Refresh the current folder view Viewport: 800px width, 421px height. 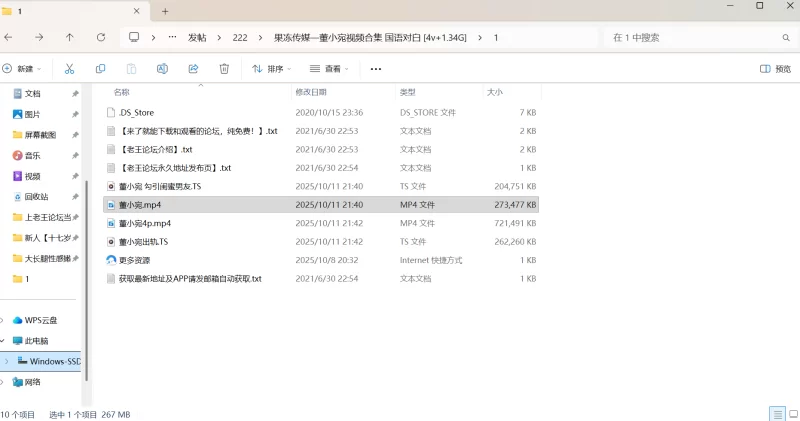tap(100, 37)
